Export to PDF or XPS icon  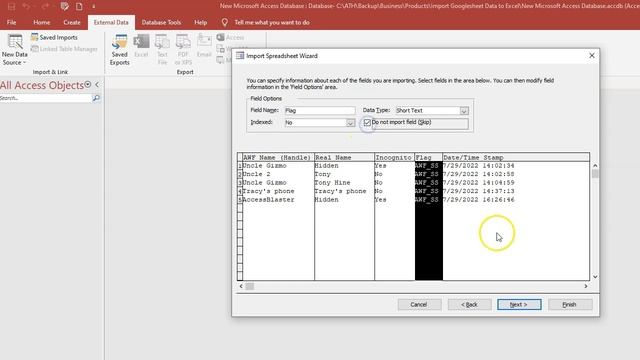[183, 50]
